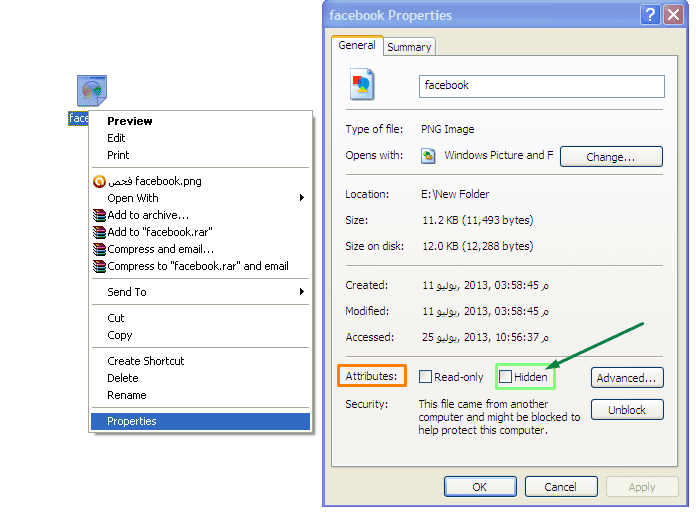Expand the Send To submenu arrow
696x515 pixels.
pyautogui.click(x=302, y=292)
